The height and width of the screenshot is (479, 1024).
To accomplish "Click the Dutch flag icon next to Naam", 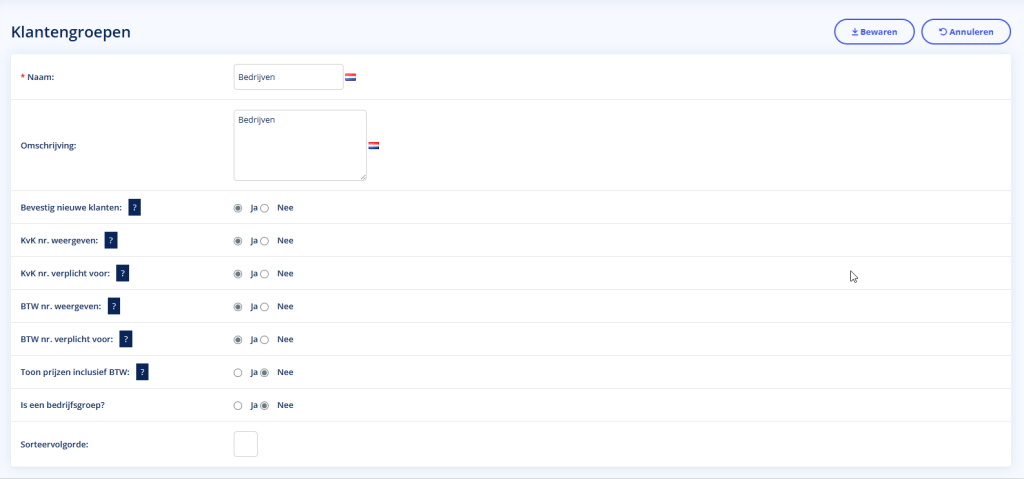I will point(351,77).
